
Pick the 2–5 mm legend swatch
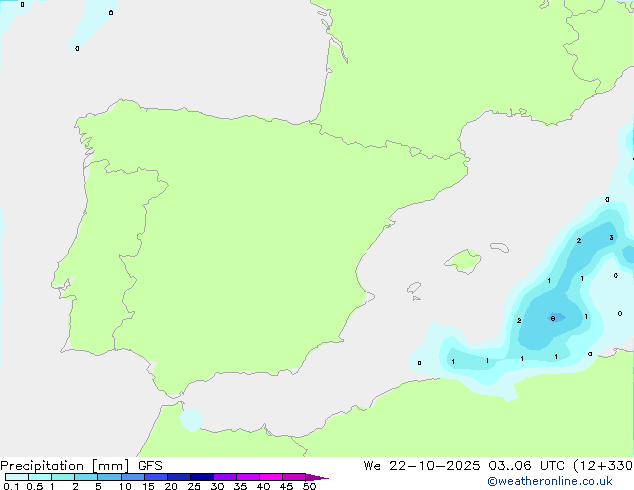point(86,477)
